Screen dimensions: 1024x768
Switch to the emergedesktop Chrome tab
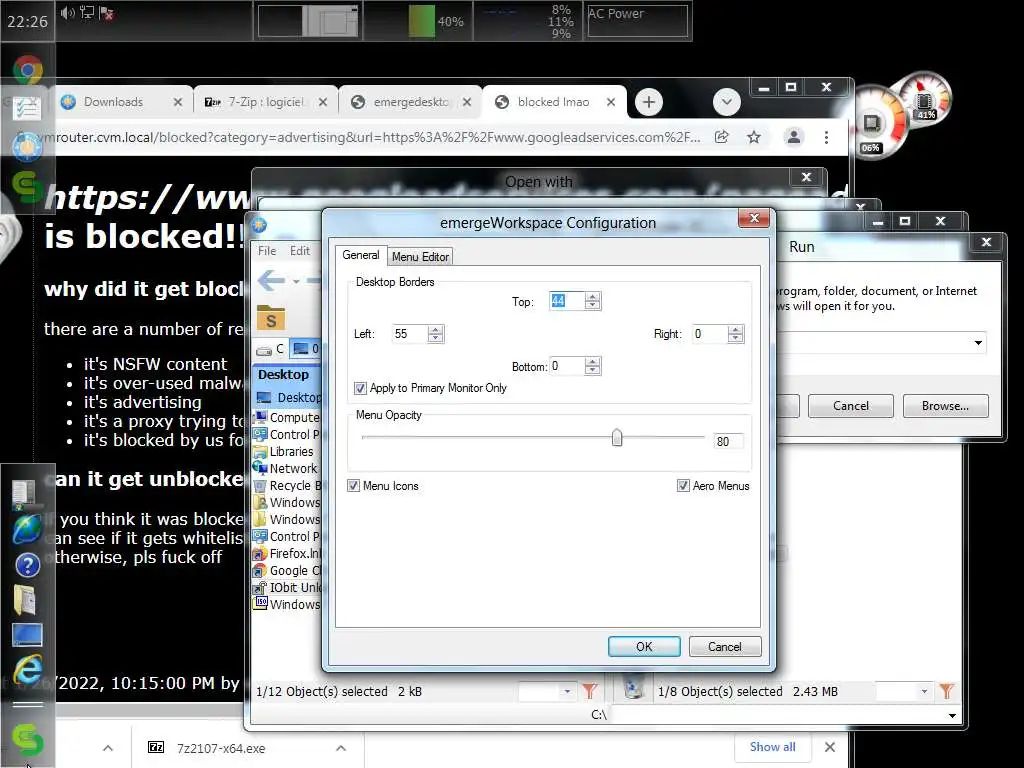click(x=411, y=102)
